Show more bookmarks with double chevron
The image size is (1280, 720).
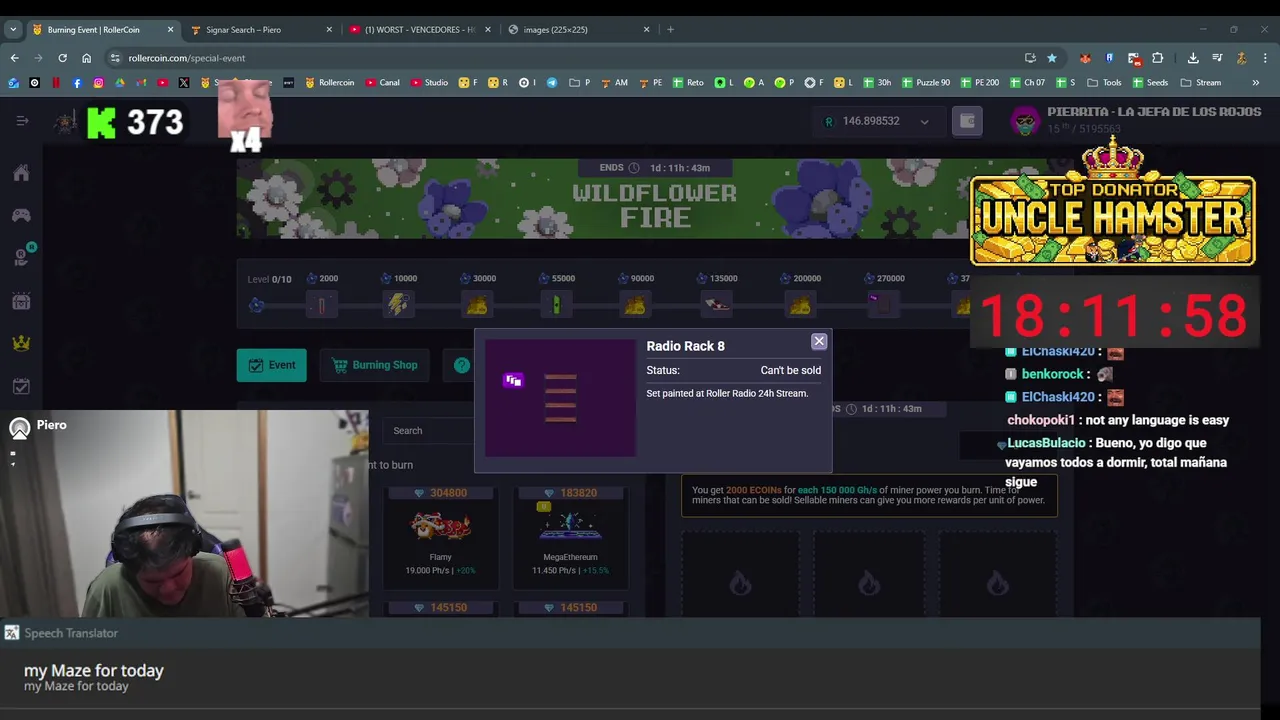coord(1256,82)
